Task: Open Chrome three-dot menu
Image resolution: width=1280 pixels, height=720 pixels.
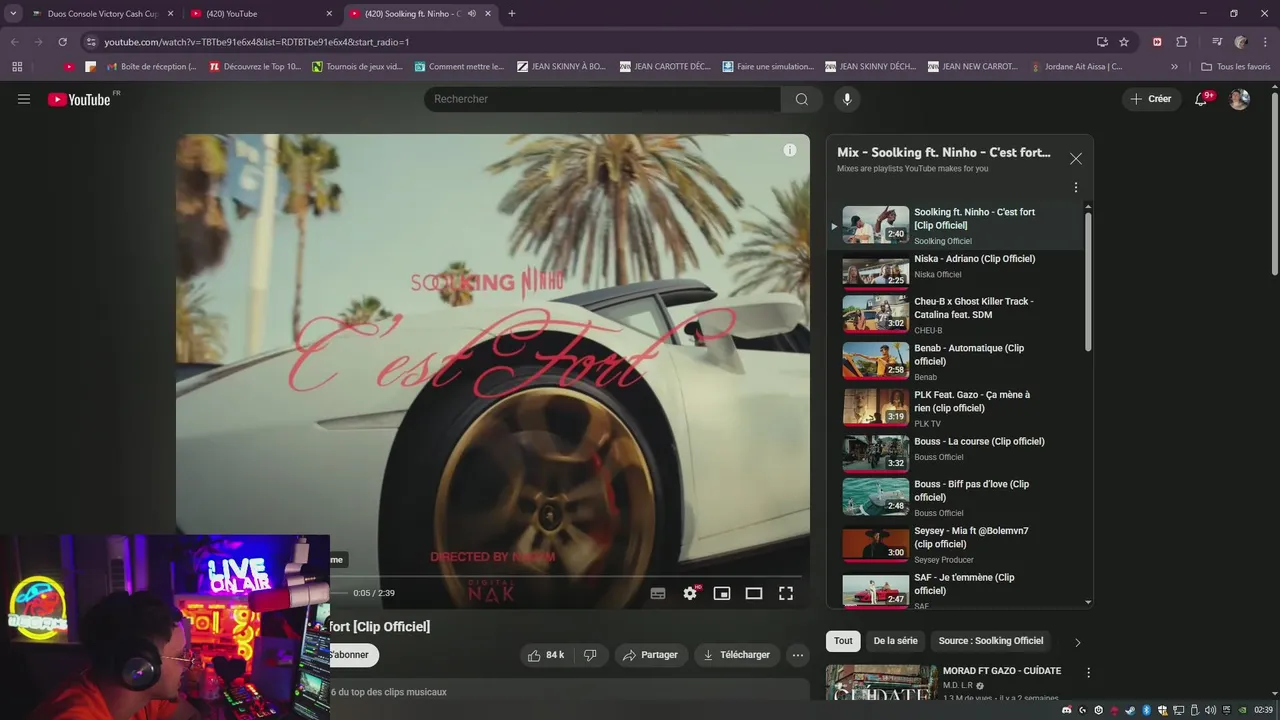Action: click(1265, 42)
